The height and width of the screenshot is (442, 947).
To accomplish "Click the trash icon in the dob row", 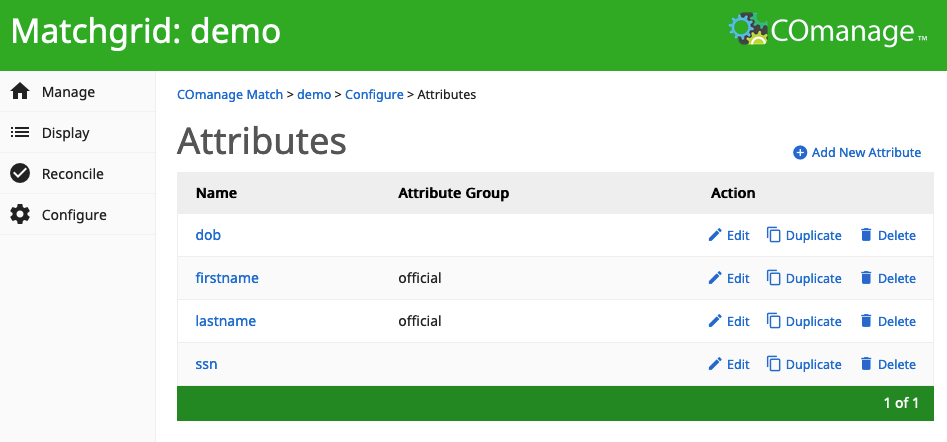I will [866, 235].
